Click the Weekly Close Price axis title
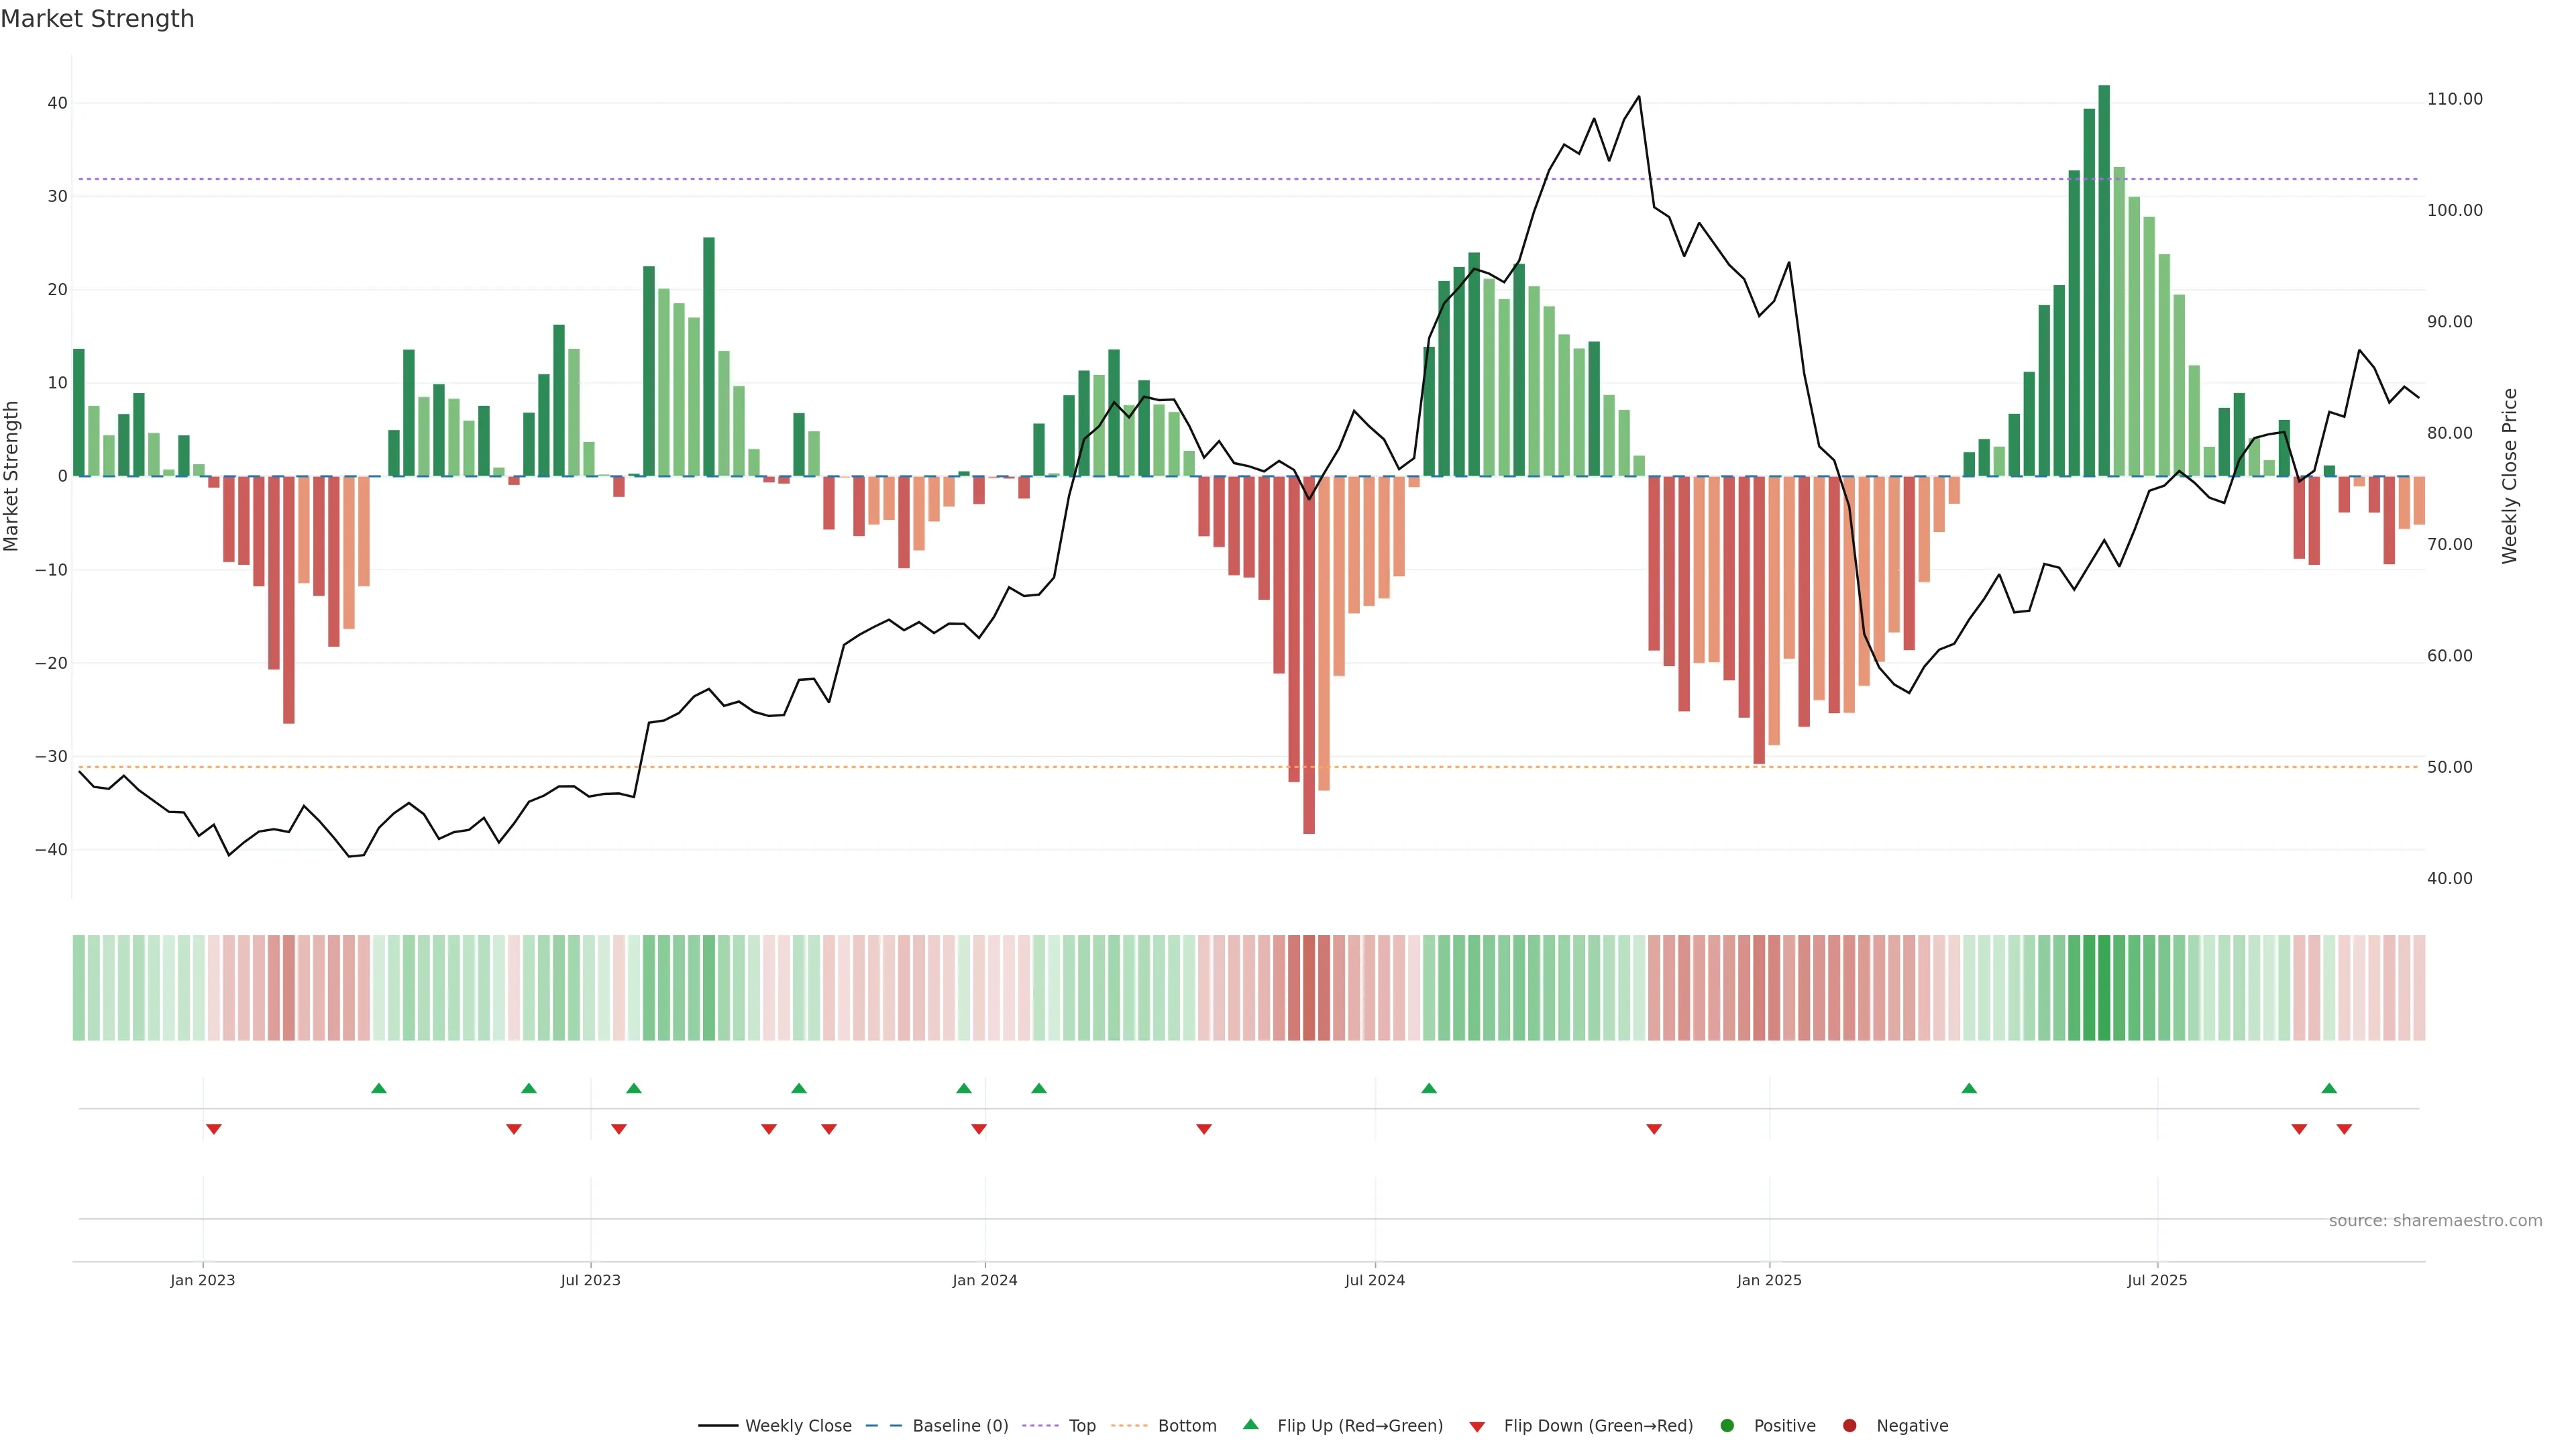This screenshot has width=2576, height=1449. point(2510,476)
